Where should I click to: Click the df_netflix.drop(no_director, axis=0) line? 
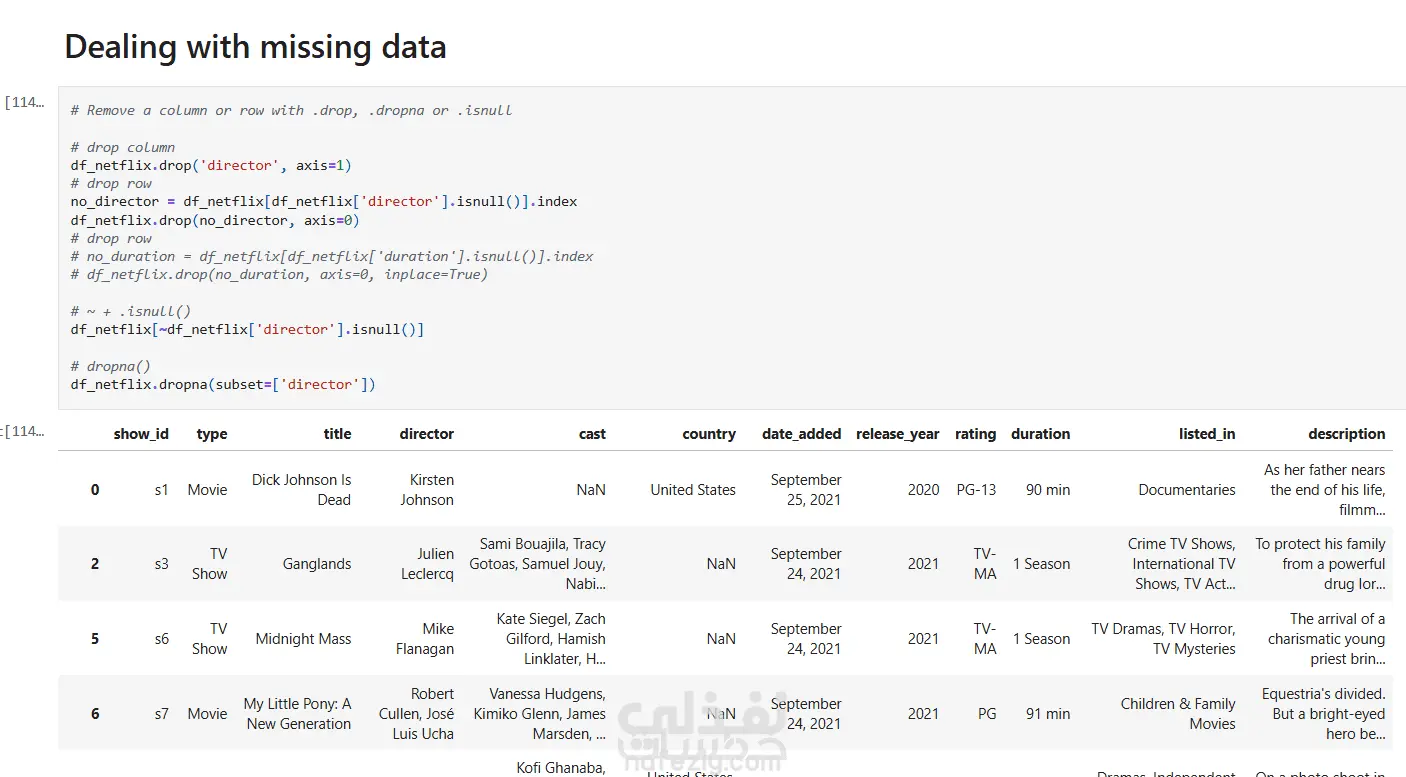point(215,220)
